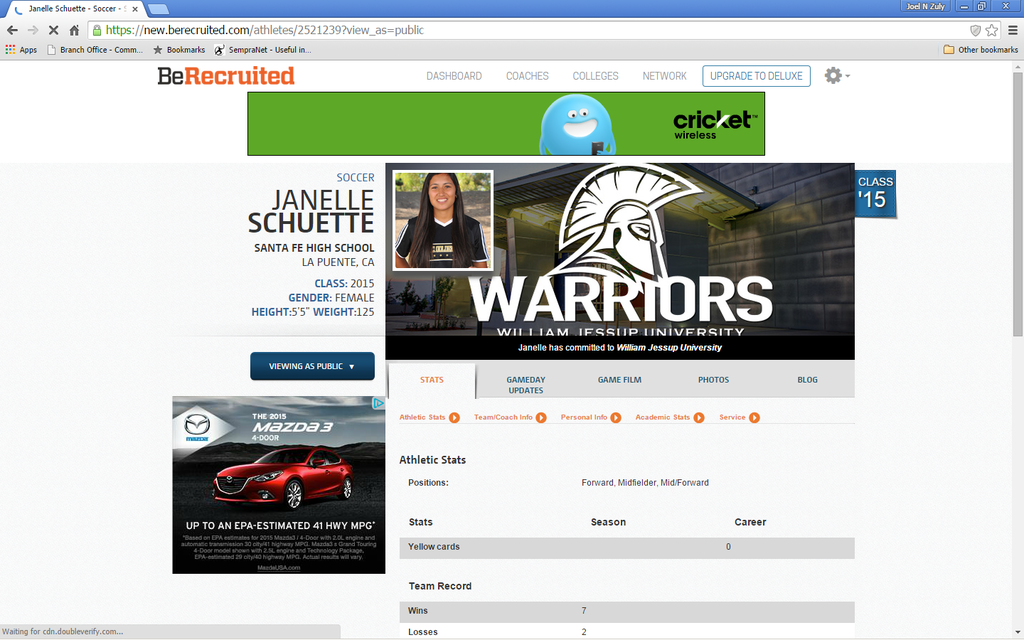
Task: Open Other bookmarks folder
Action: [x=980, y=50]
